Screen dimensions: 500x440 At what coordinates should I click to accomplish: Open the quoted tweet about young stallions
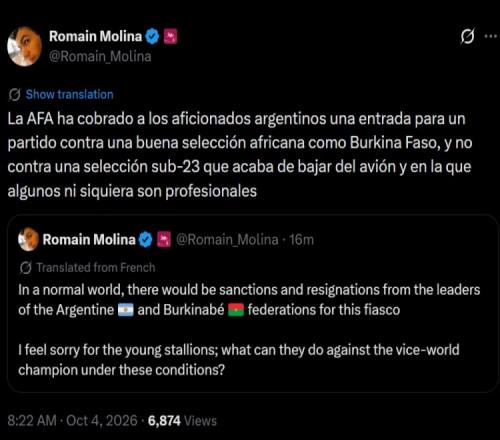[252, 304]
